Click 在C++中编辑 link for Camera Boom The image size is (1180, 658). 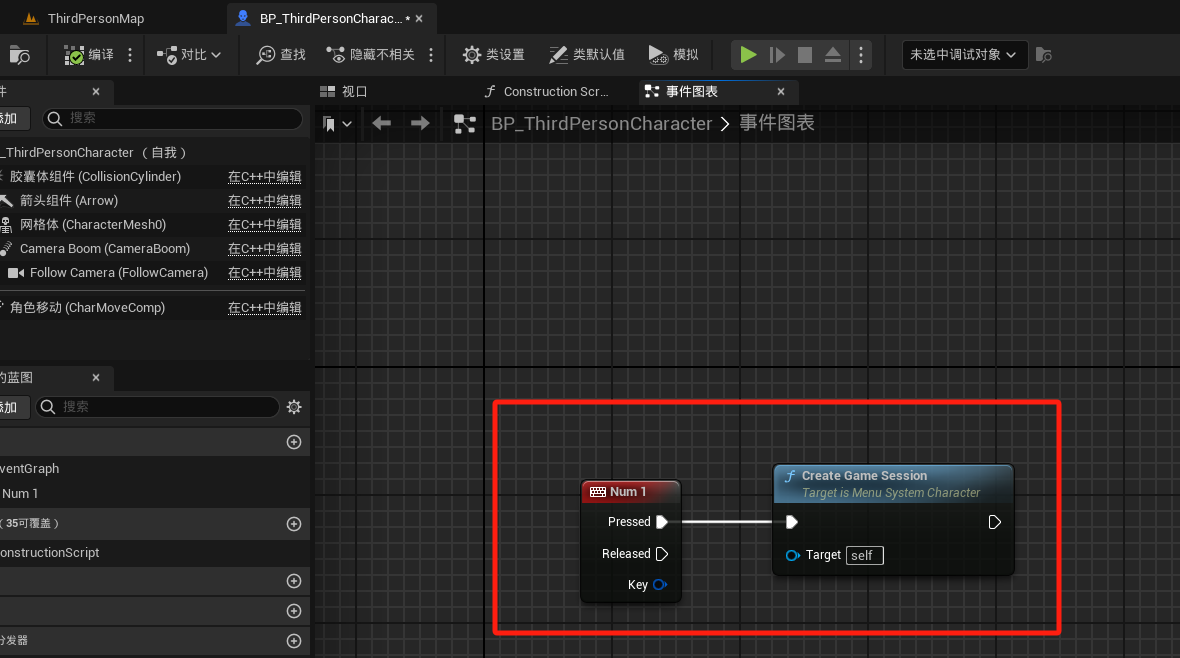tap(264, 249)
